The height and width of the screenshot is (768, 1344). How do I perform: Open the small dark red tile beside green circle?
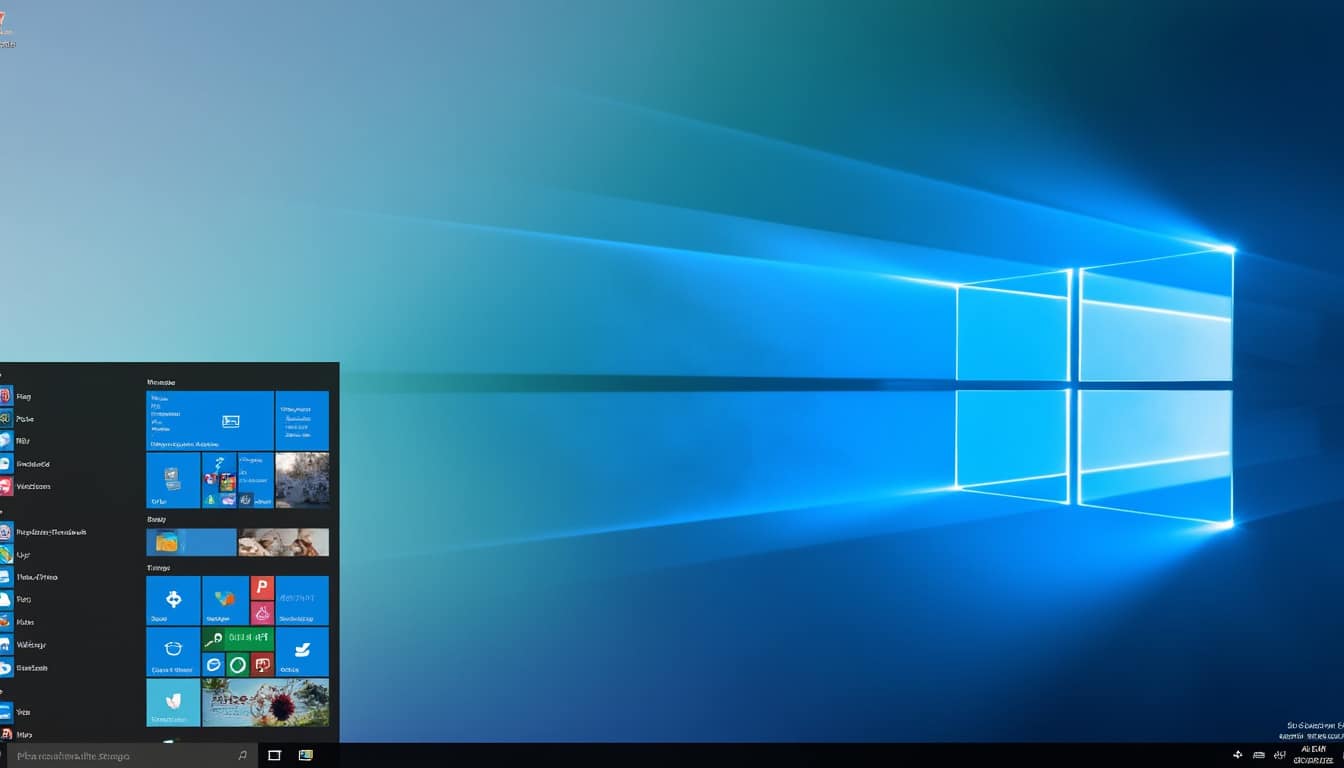(262, 664)
